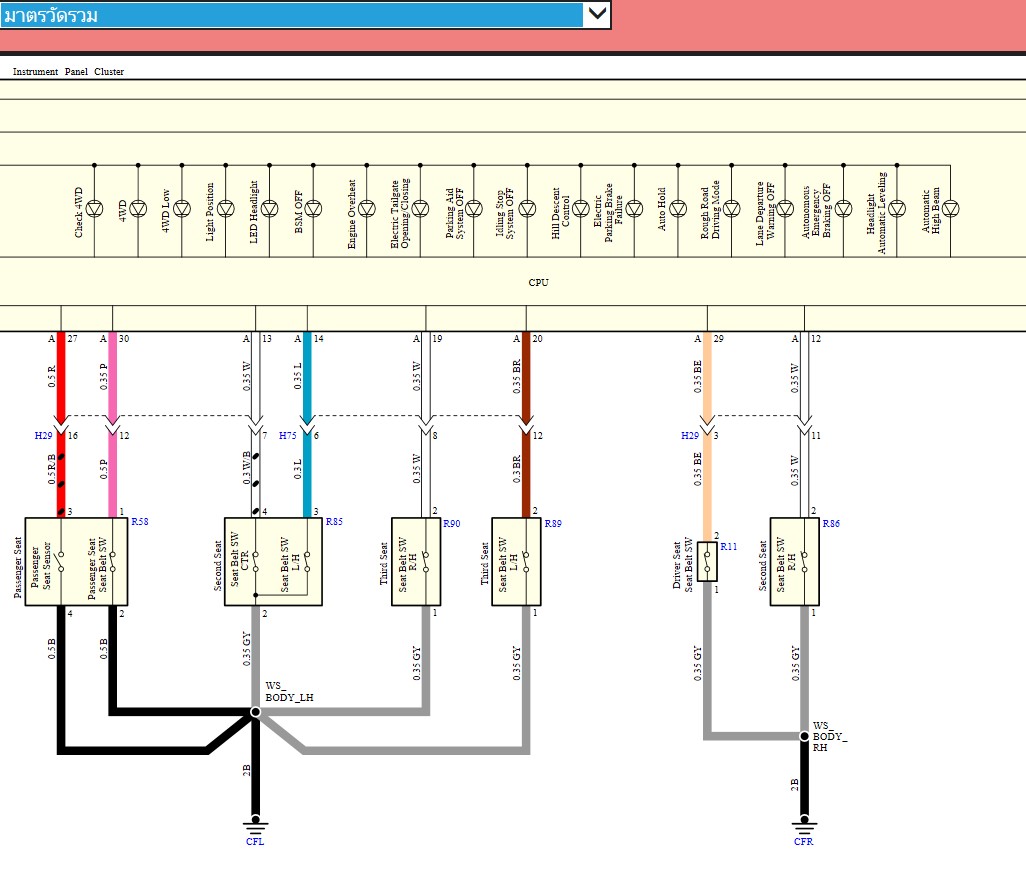Click the R90 connector reference

pos(452,524)
